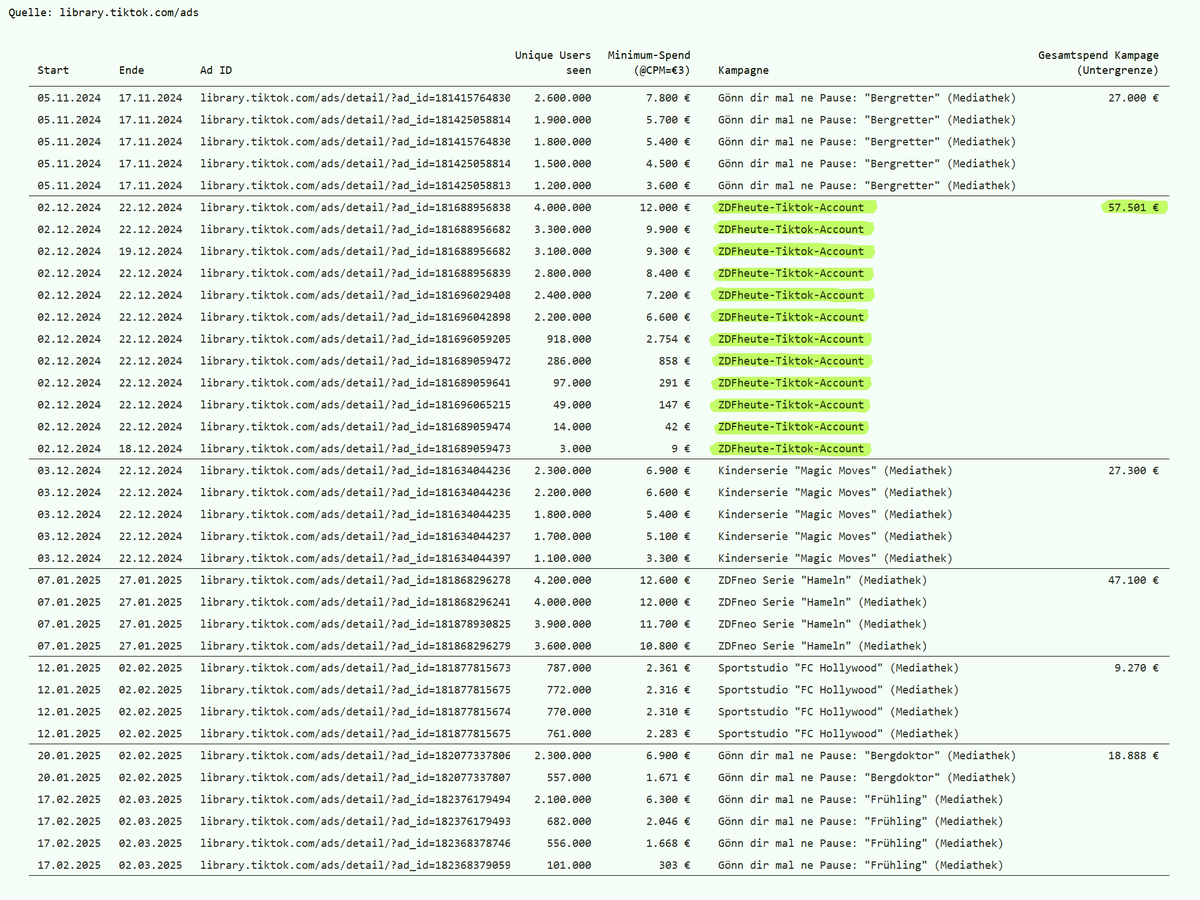Click the minimum spend "9.900 €"
Image resolution: width=1200 pixels, height=900 pixels.
(668, 230)
